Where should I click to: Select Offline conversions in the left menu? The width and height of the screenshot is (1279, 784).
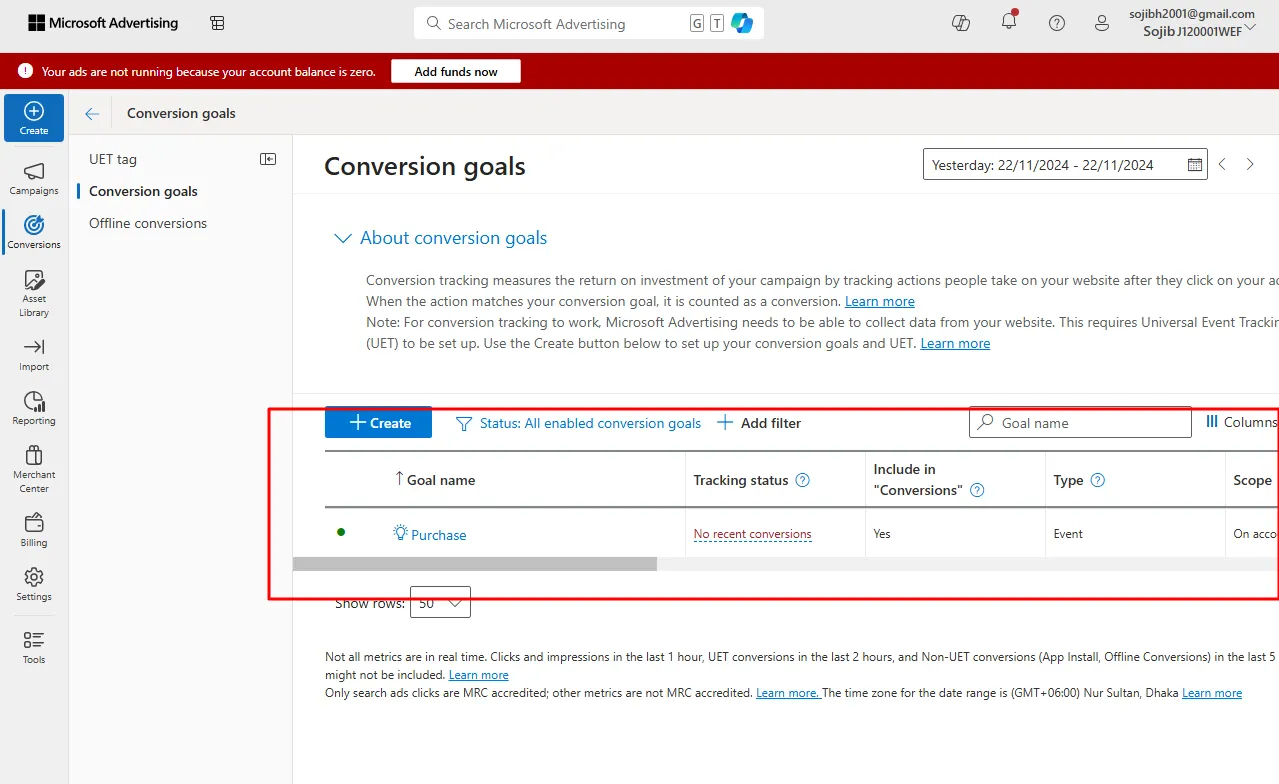148,223
